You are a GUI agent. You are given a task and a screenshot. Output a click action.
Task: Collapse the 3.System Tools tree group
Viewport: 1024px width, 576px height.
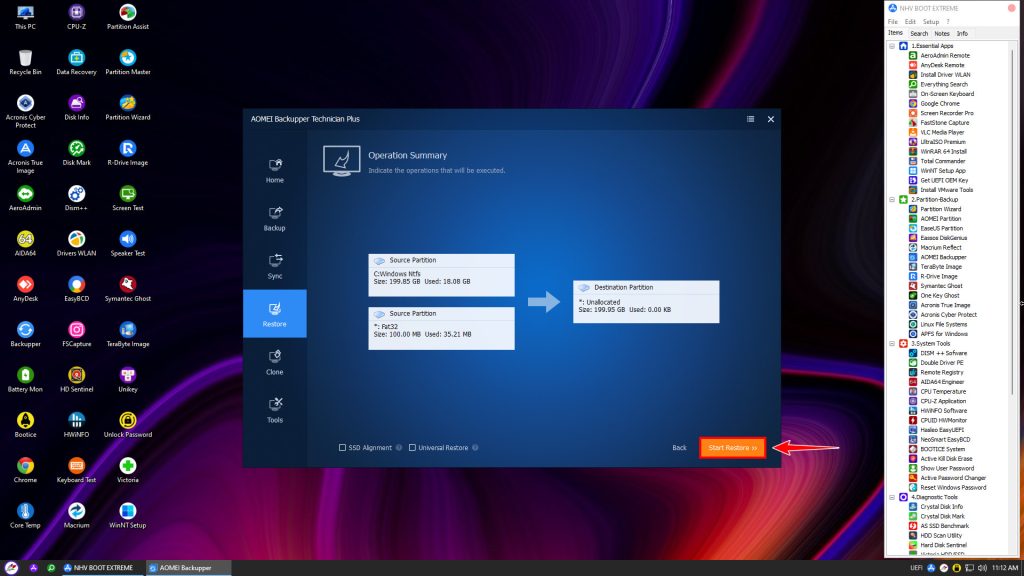coord(892,344)
